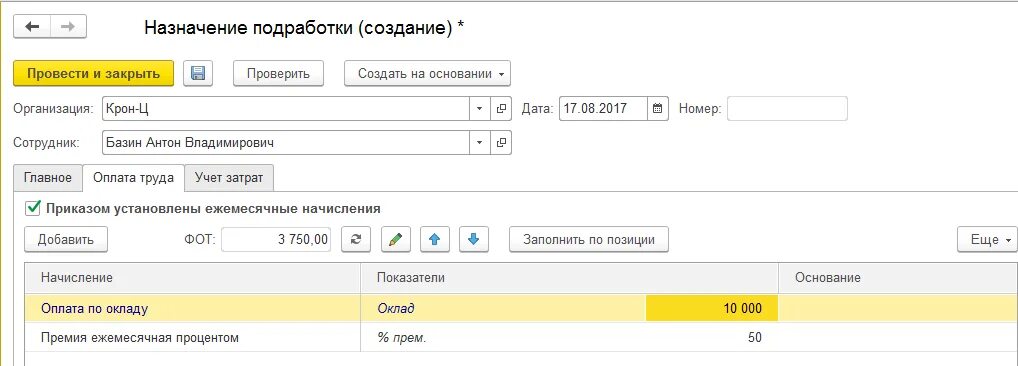This screenshot has height=366, width=1018.
Task: Click the Оклад indicator cell
Action: [x=503, y=309]
